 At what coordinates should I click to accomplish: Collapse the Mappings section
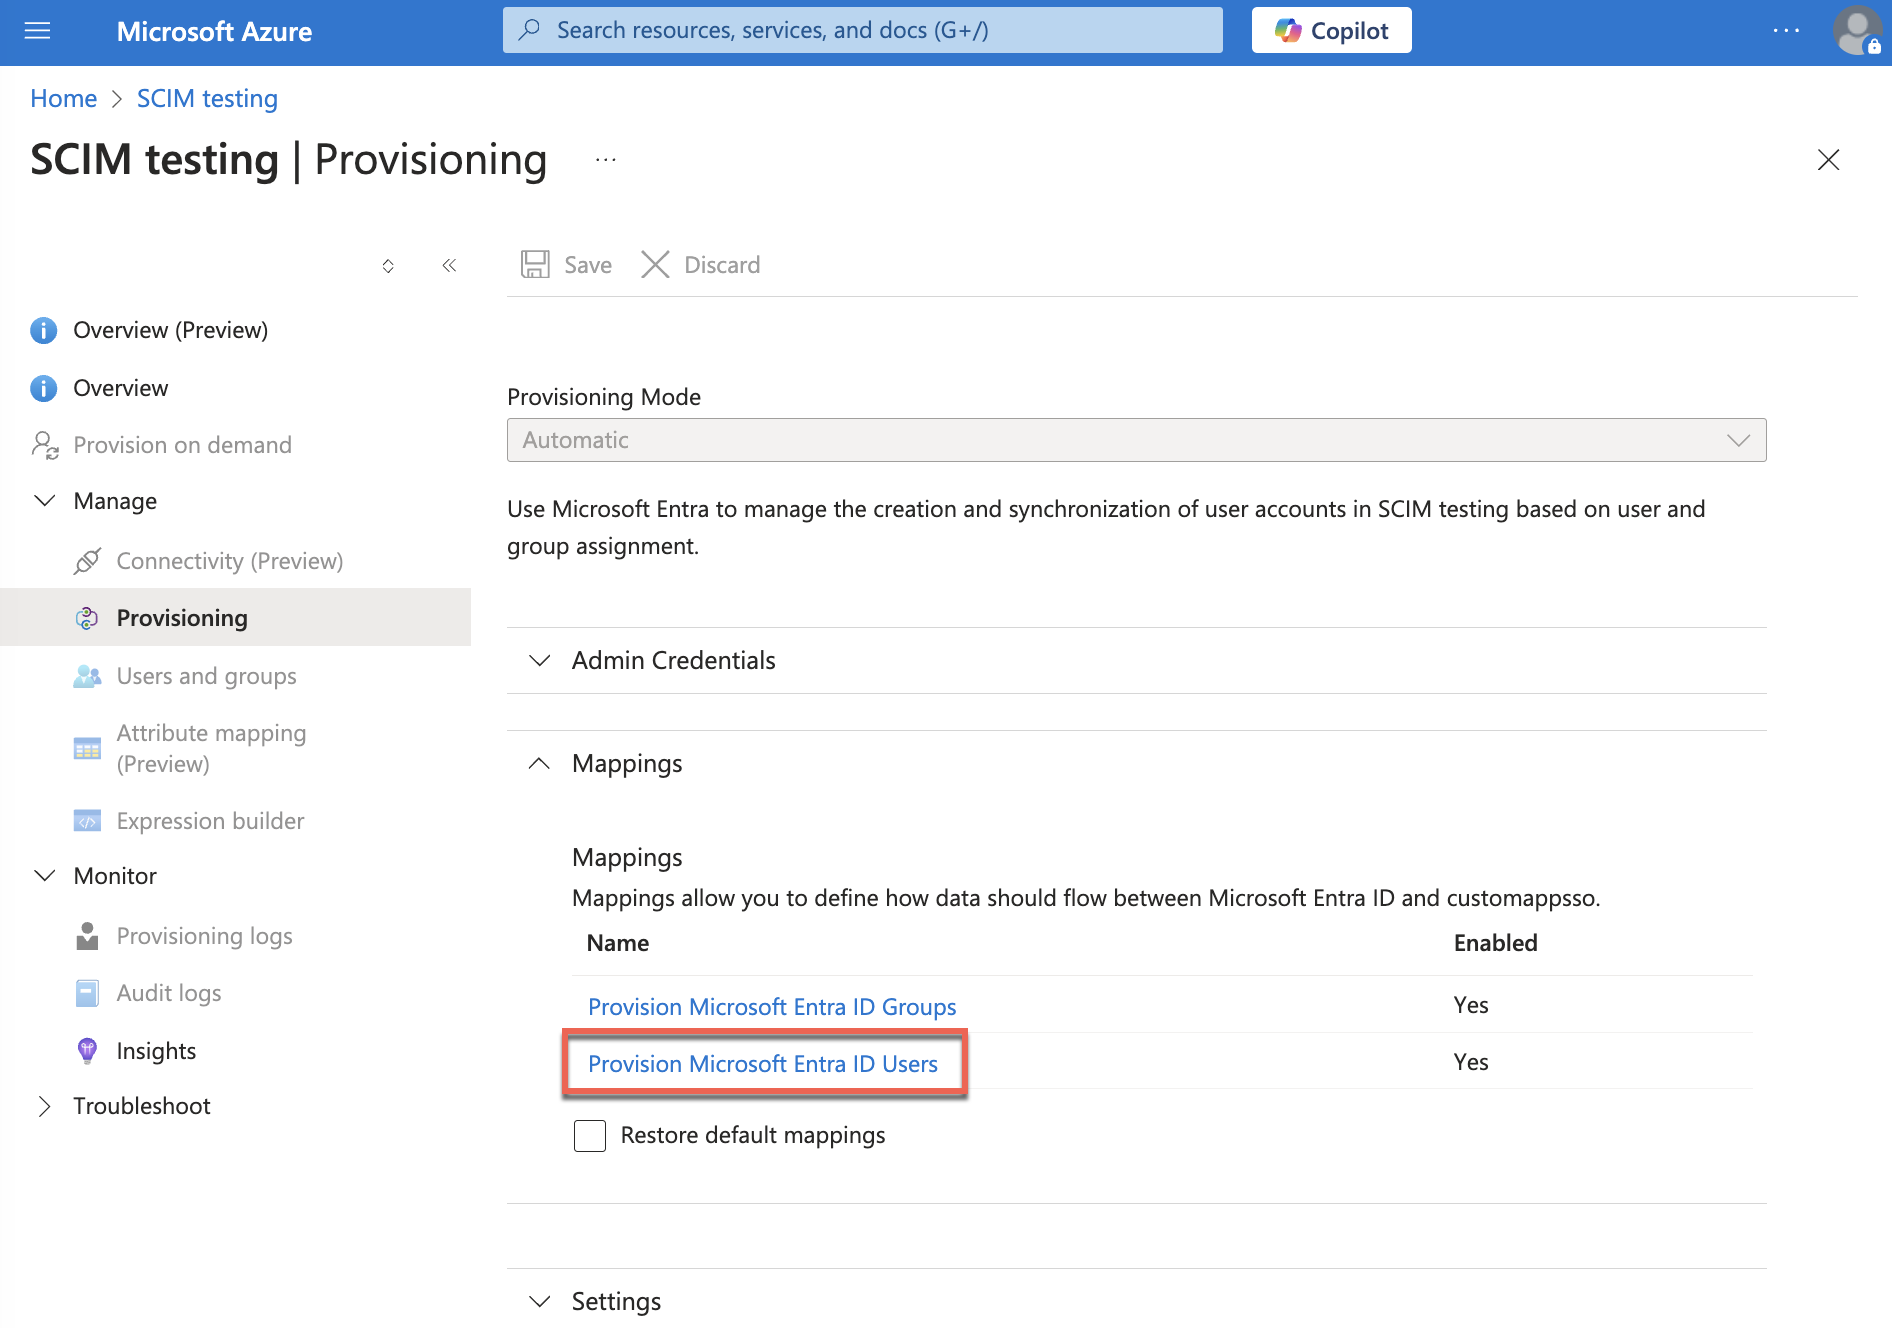tap(539, 763)
